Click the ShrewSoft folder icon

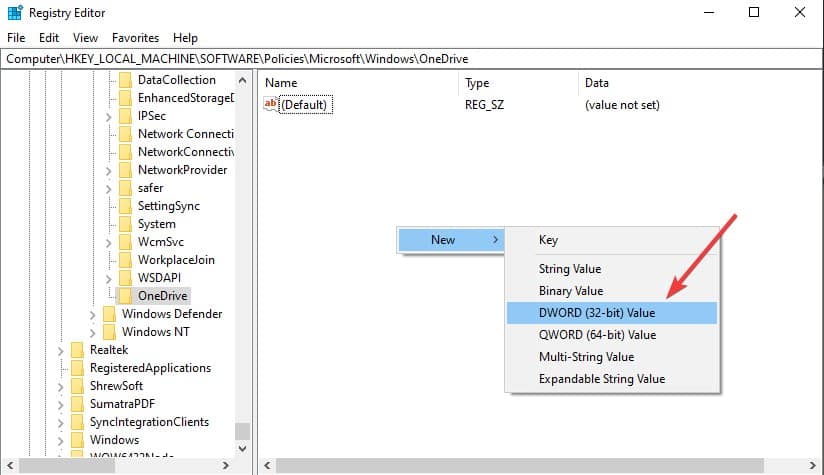click(x=77, y=386)
